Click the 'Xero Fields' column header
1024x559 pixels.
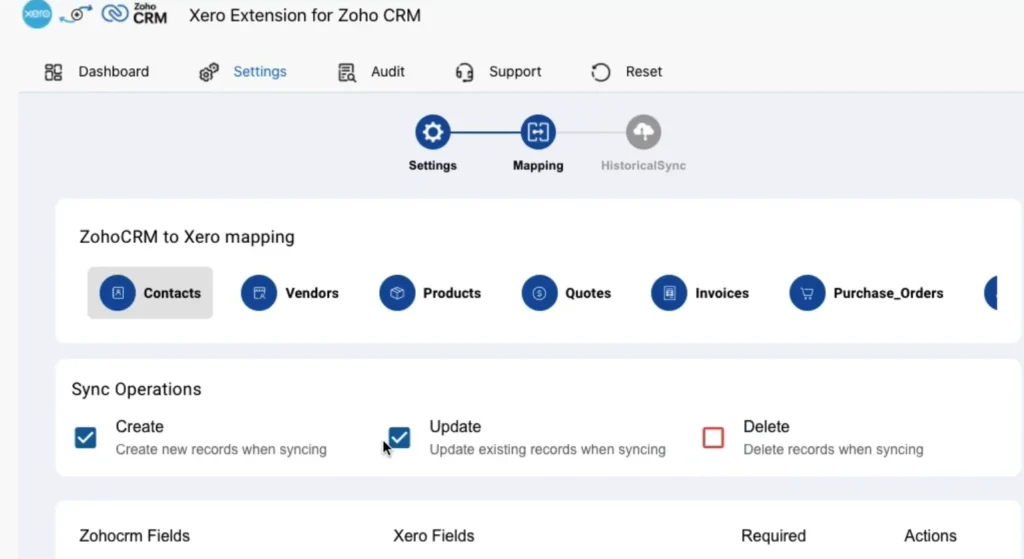pos(434,535)
